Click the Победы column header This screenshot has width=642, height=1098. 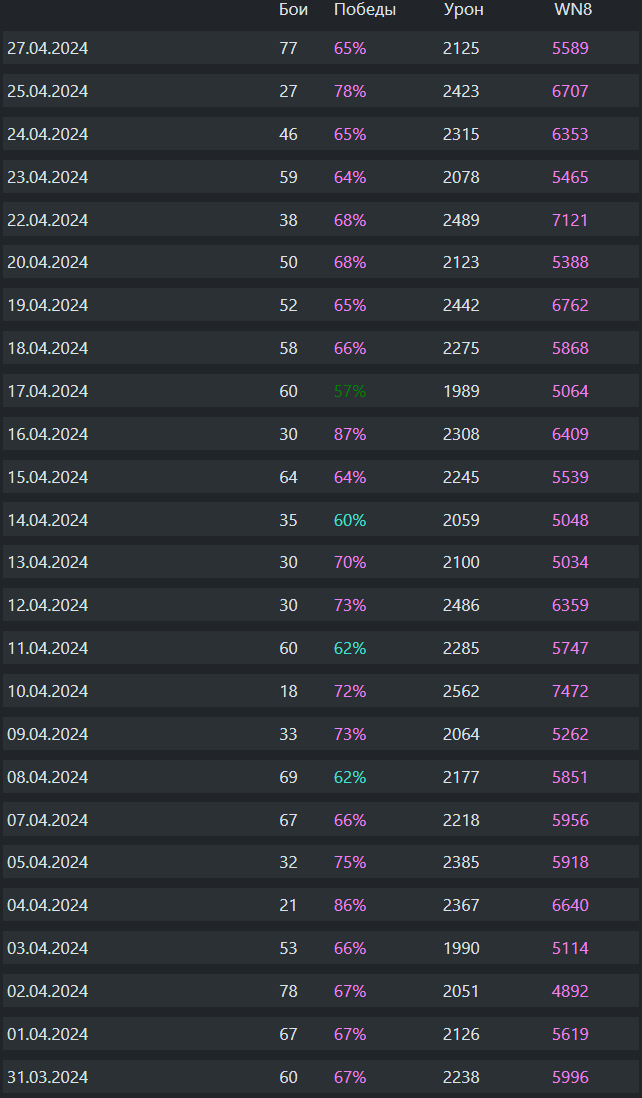(x=364, y=10)
